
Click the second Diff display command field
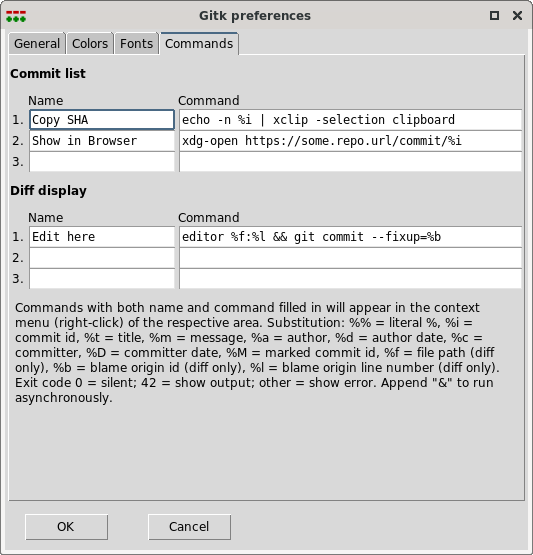[x=350, y=258]
